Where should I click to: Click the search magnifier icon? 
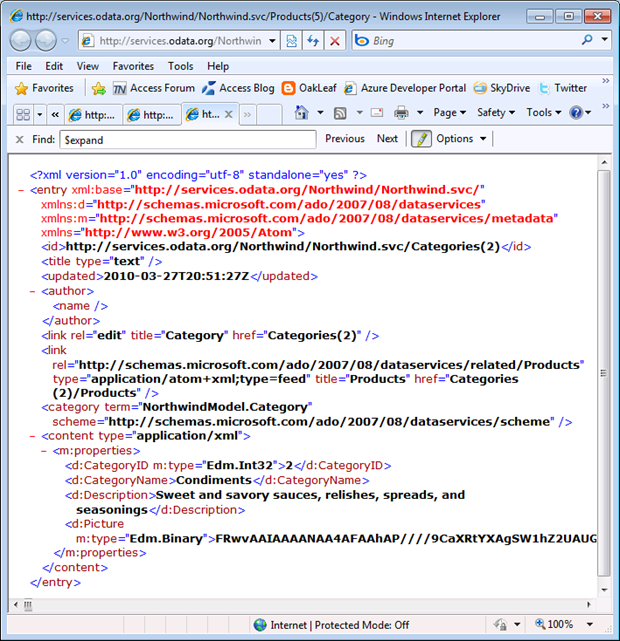(587, 40)
